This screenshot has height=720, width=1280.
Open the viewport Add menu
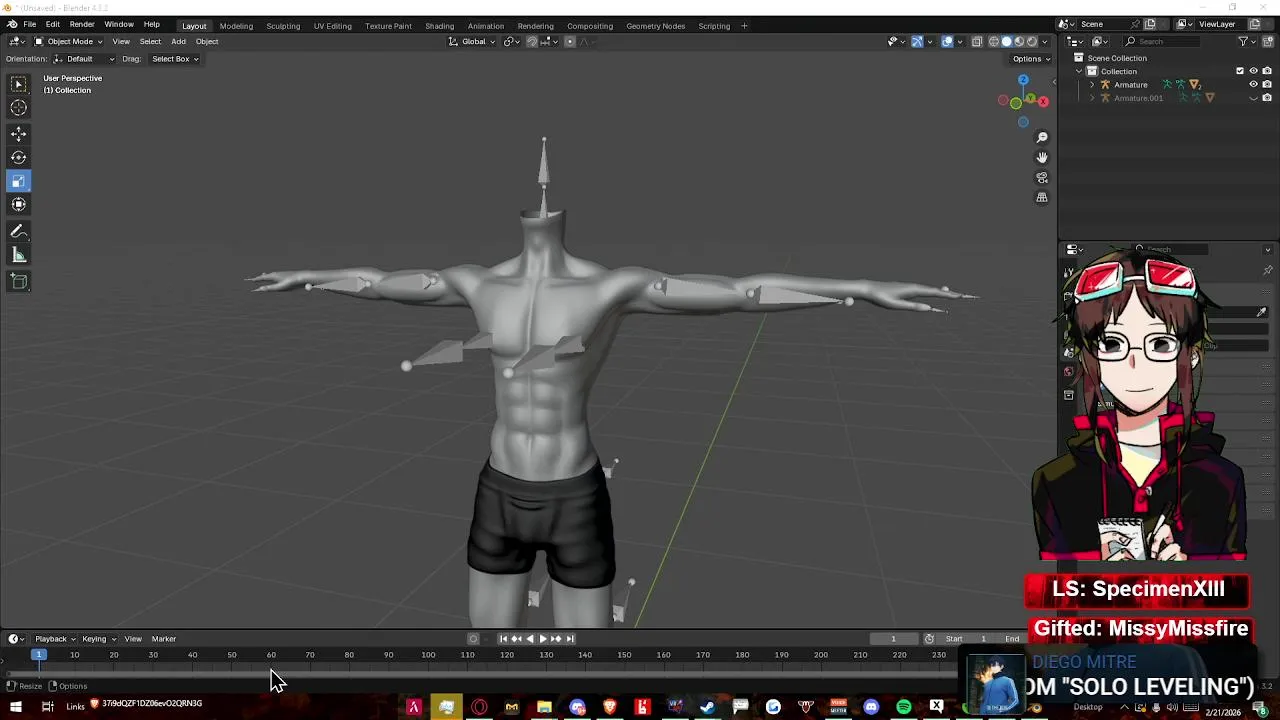[178, 41]
